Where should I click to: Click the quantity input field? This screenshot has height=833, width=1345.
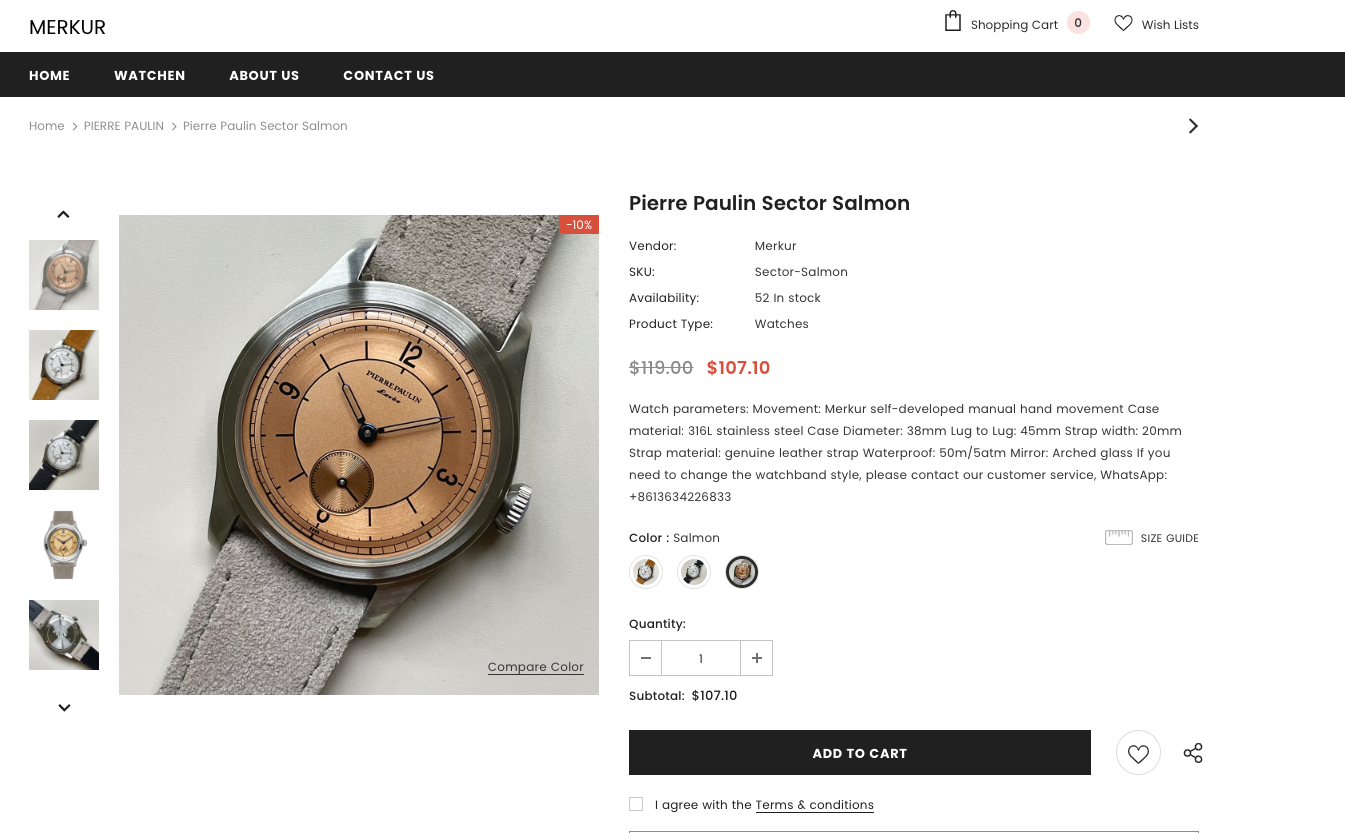pyautogui.click(x=701, y=658)
